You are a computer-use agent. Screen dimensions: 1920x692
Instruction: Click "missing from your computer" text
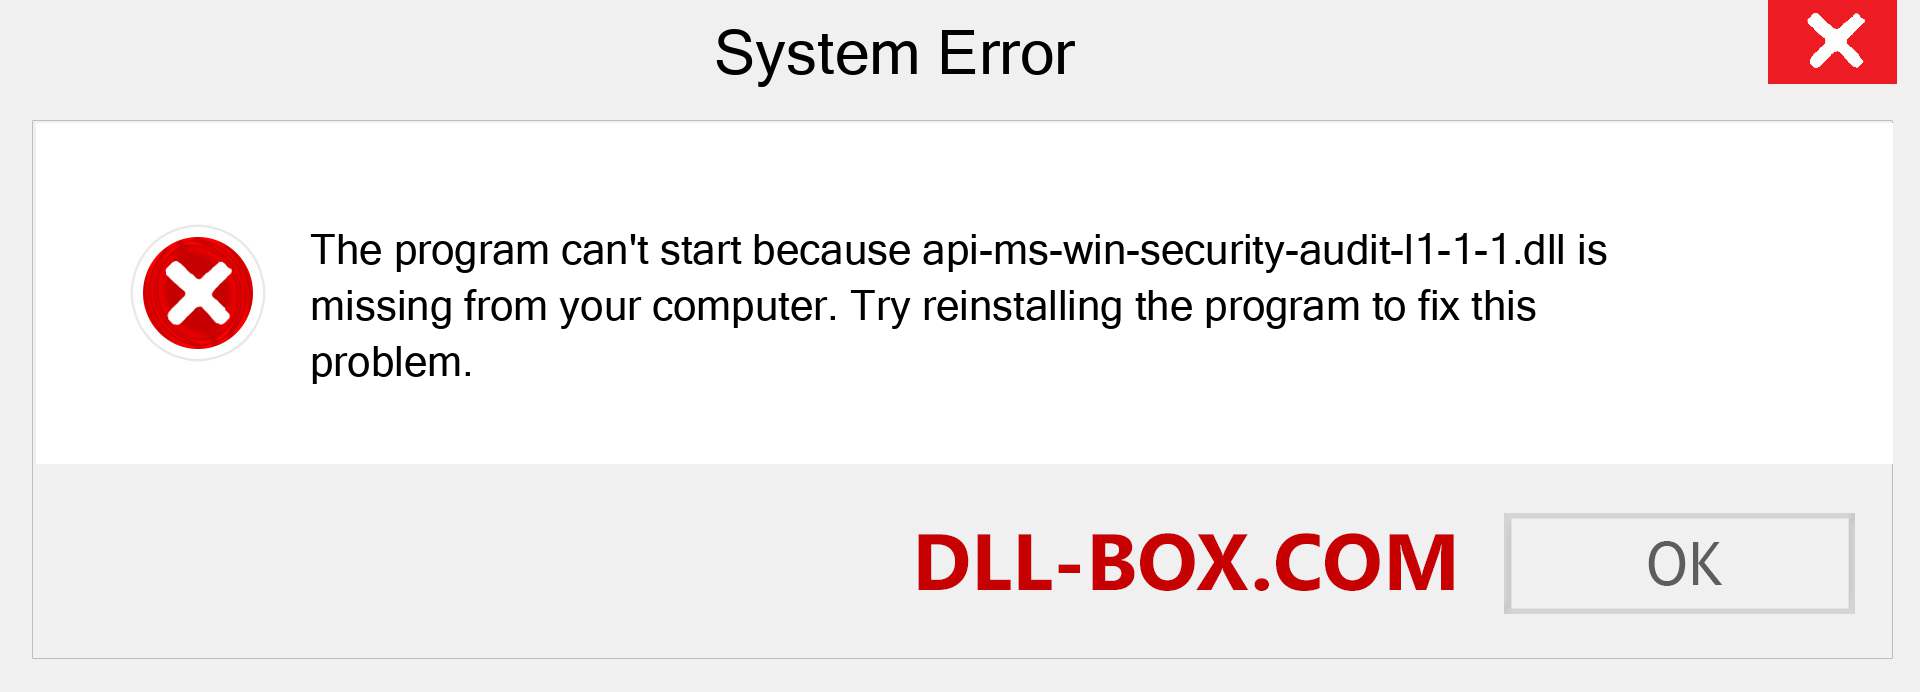574,307
